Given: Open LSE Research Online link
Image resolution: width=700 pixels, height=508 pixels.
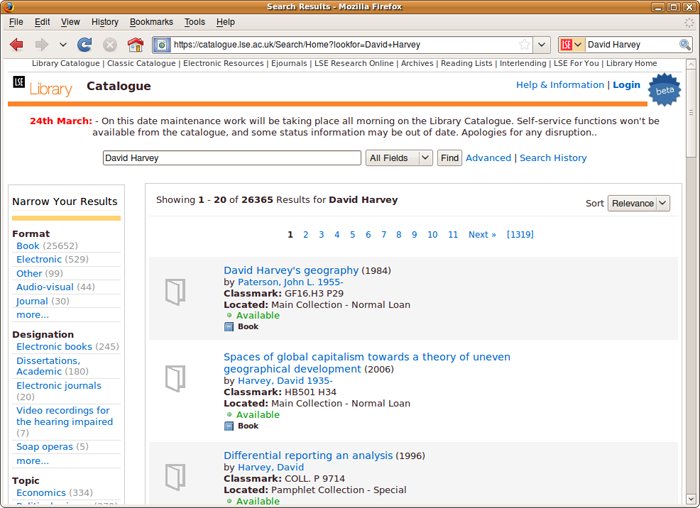Looking at the screenshot, I should 354,63.
